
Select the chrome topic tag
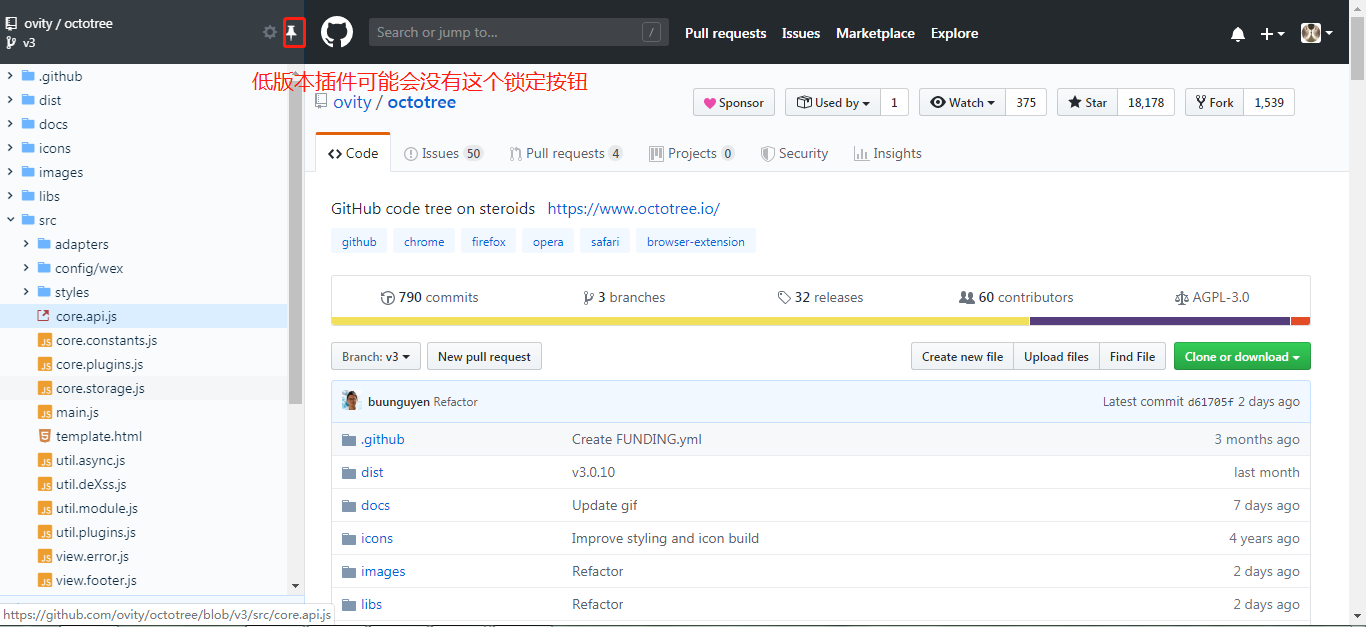[x=424, y=241]
